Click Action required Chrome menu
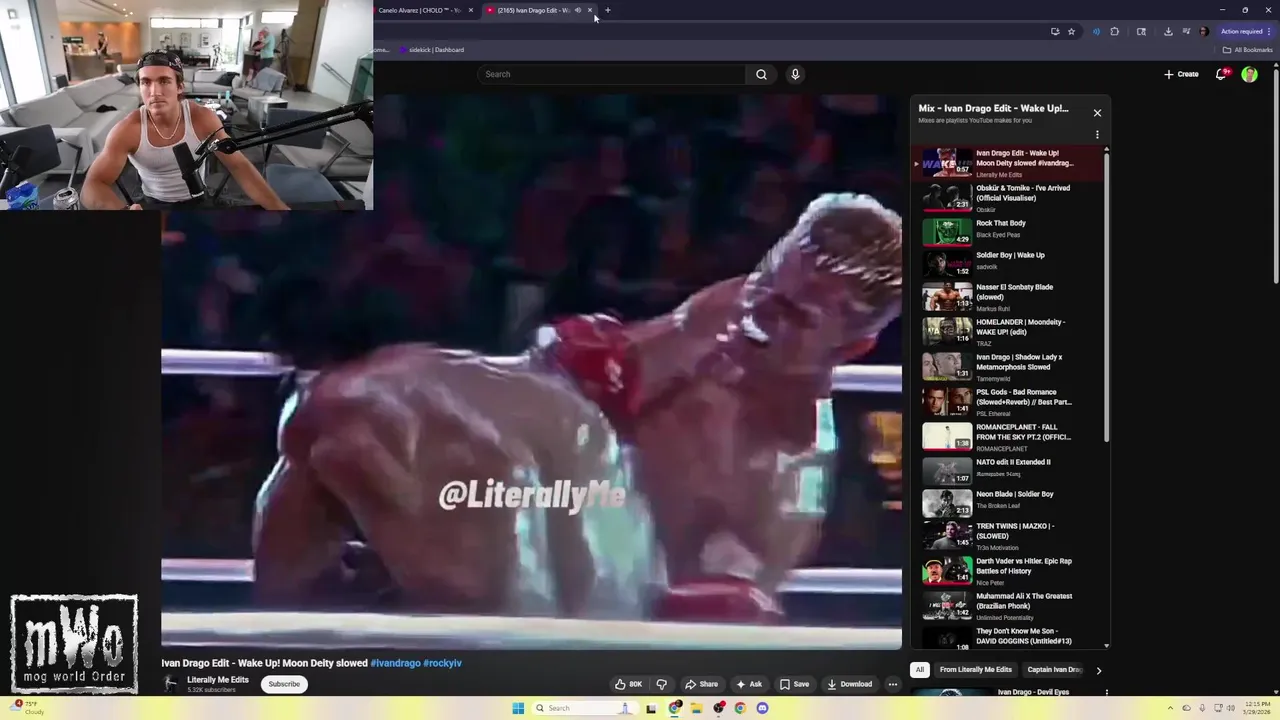Viewport: 1280px width, 720px height. coord(1245,31)
